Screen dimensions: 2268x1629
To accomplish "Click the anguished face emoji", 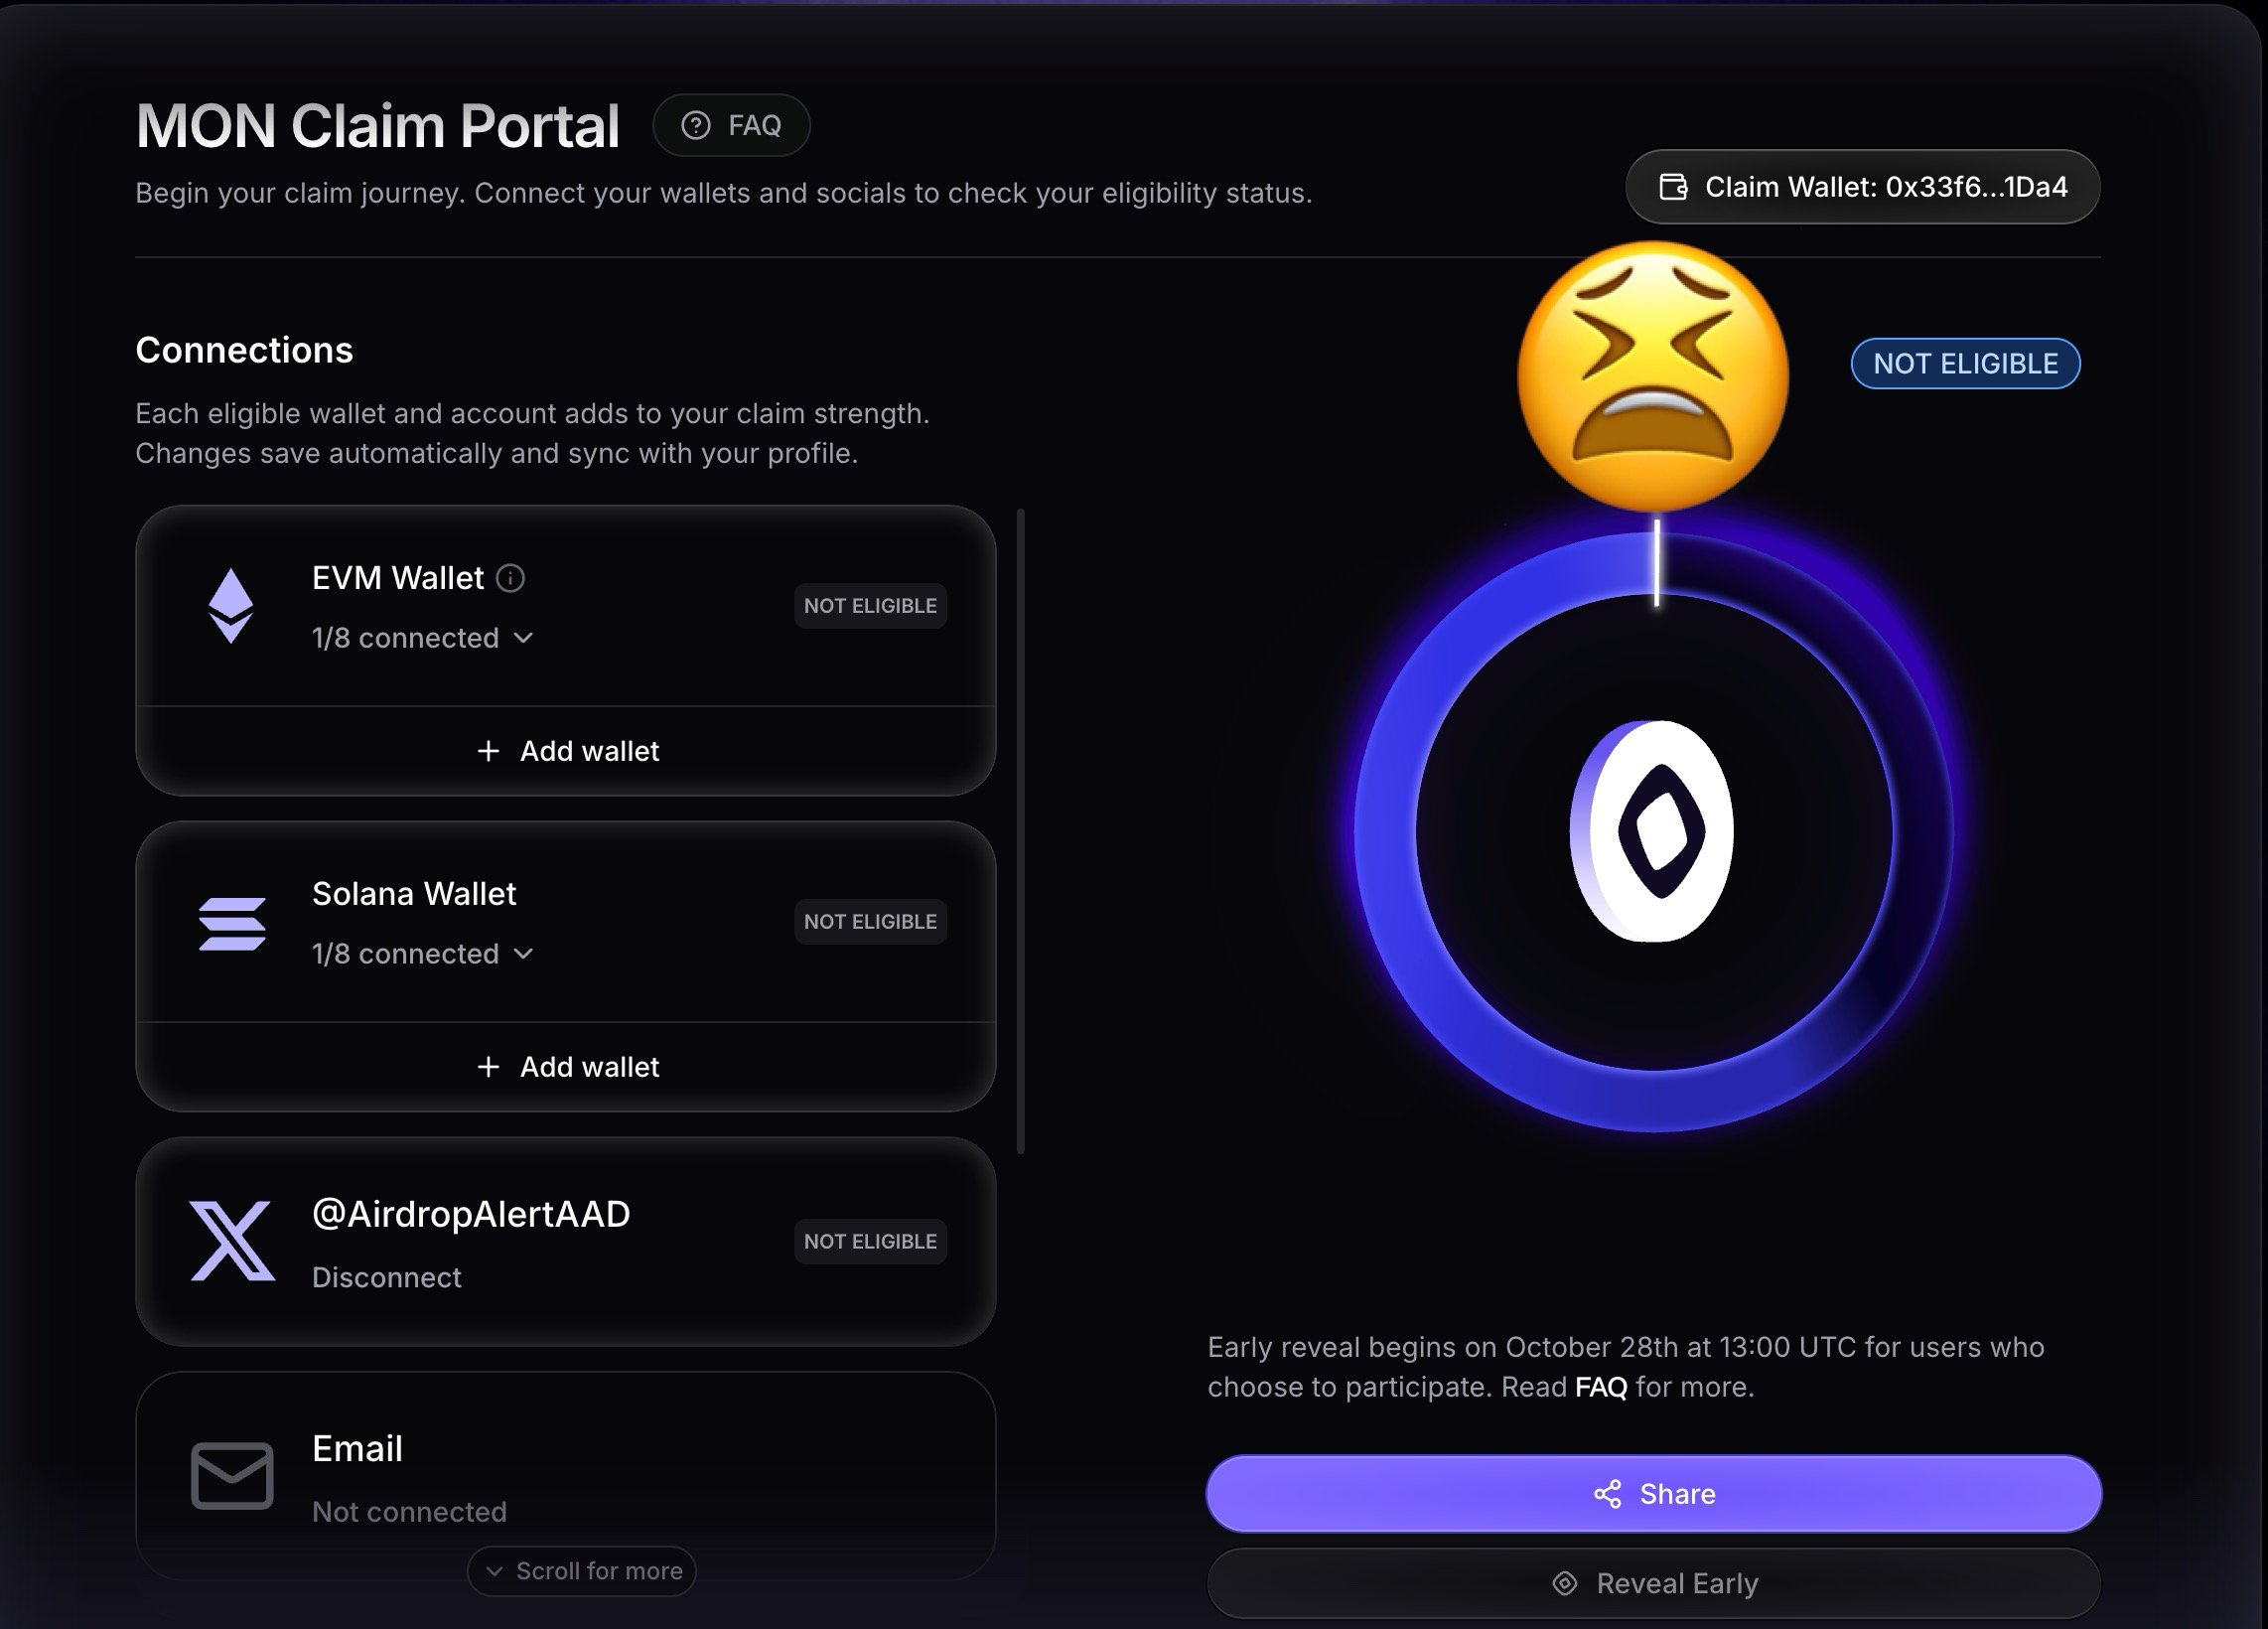I will 1653,377.
